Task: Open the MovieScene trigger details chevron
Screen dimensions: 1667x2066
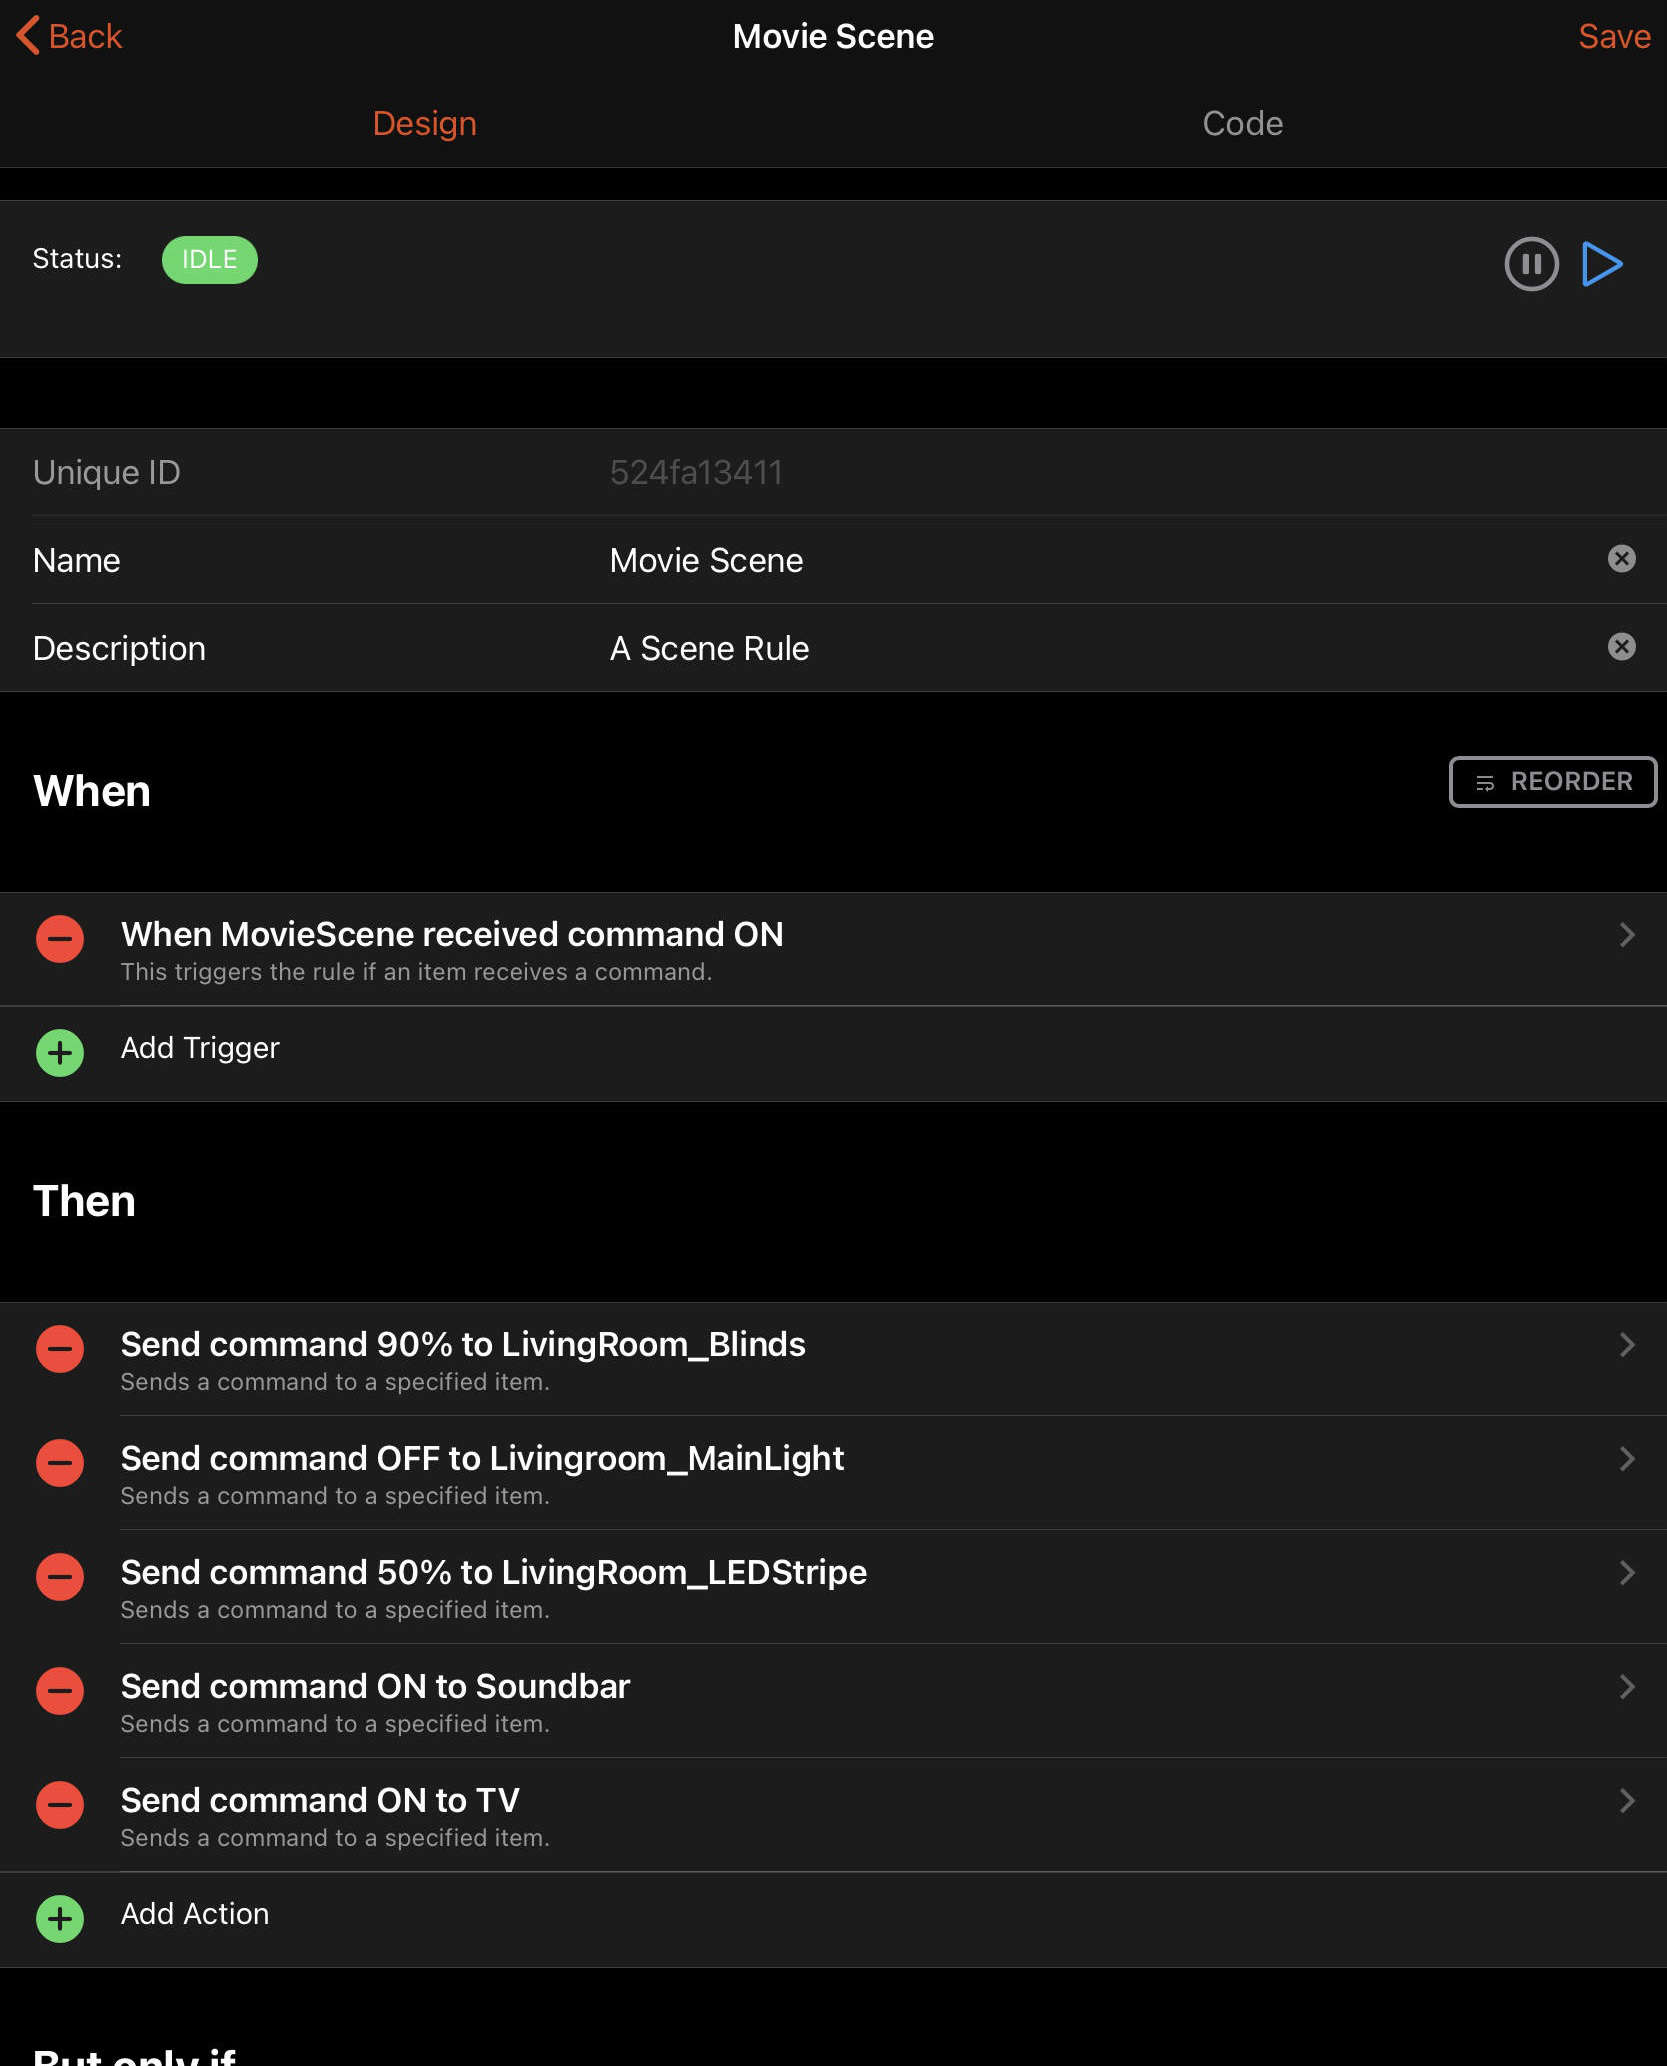Action: pos(1626,935)
